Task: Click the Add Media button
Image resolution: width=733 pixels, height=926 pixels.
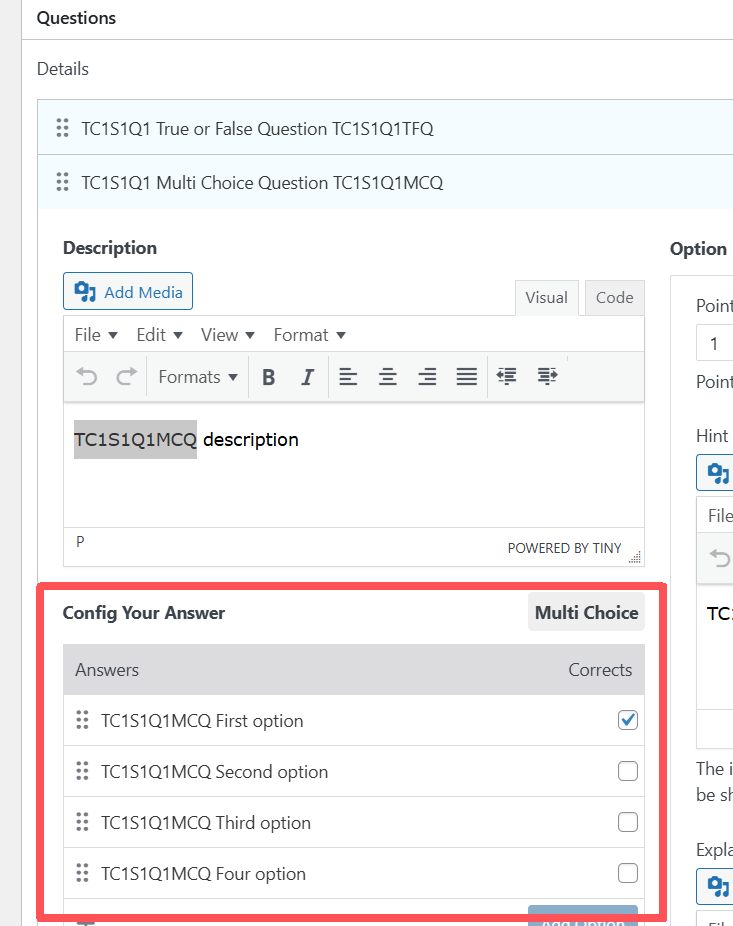Action: [x=128, y=292]
